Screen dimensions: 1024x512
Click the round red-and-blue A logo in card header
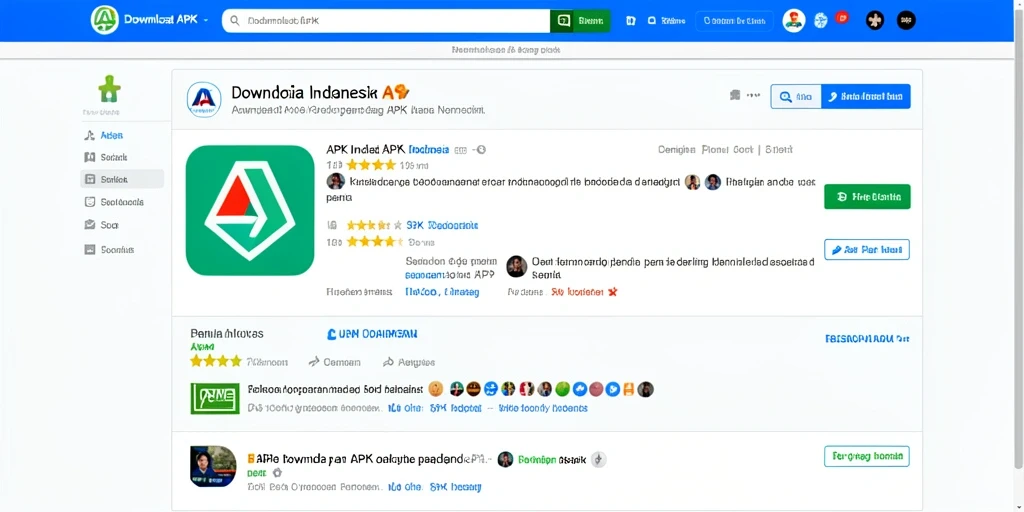tap(204, 99)
